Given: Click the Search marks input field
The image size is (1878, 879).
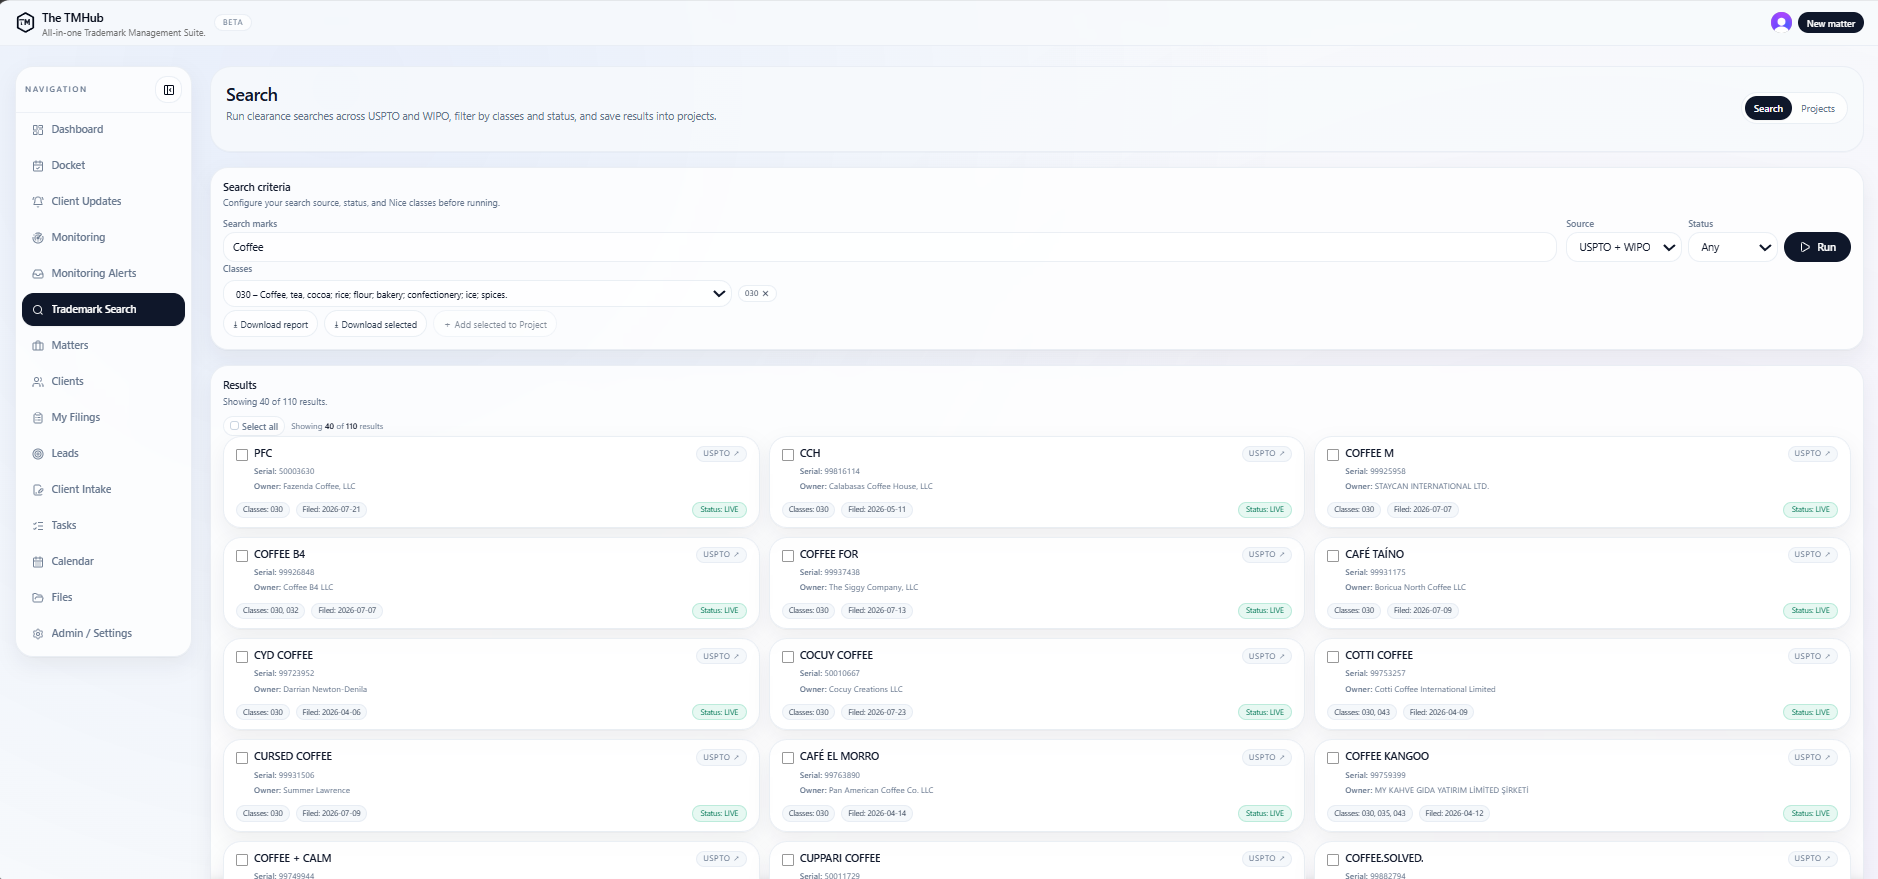Looking at the screenshot, I should (x=889, y=247).
